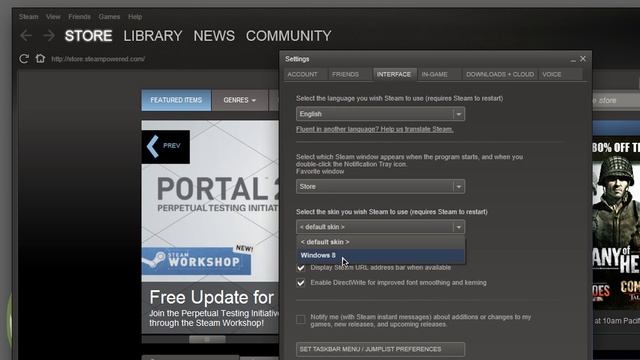
Task: Choose the < default skin > option
Action: 380,242
